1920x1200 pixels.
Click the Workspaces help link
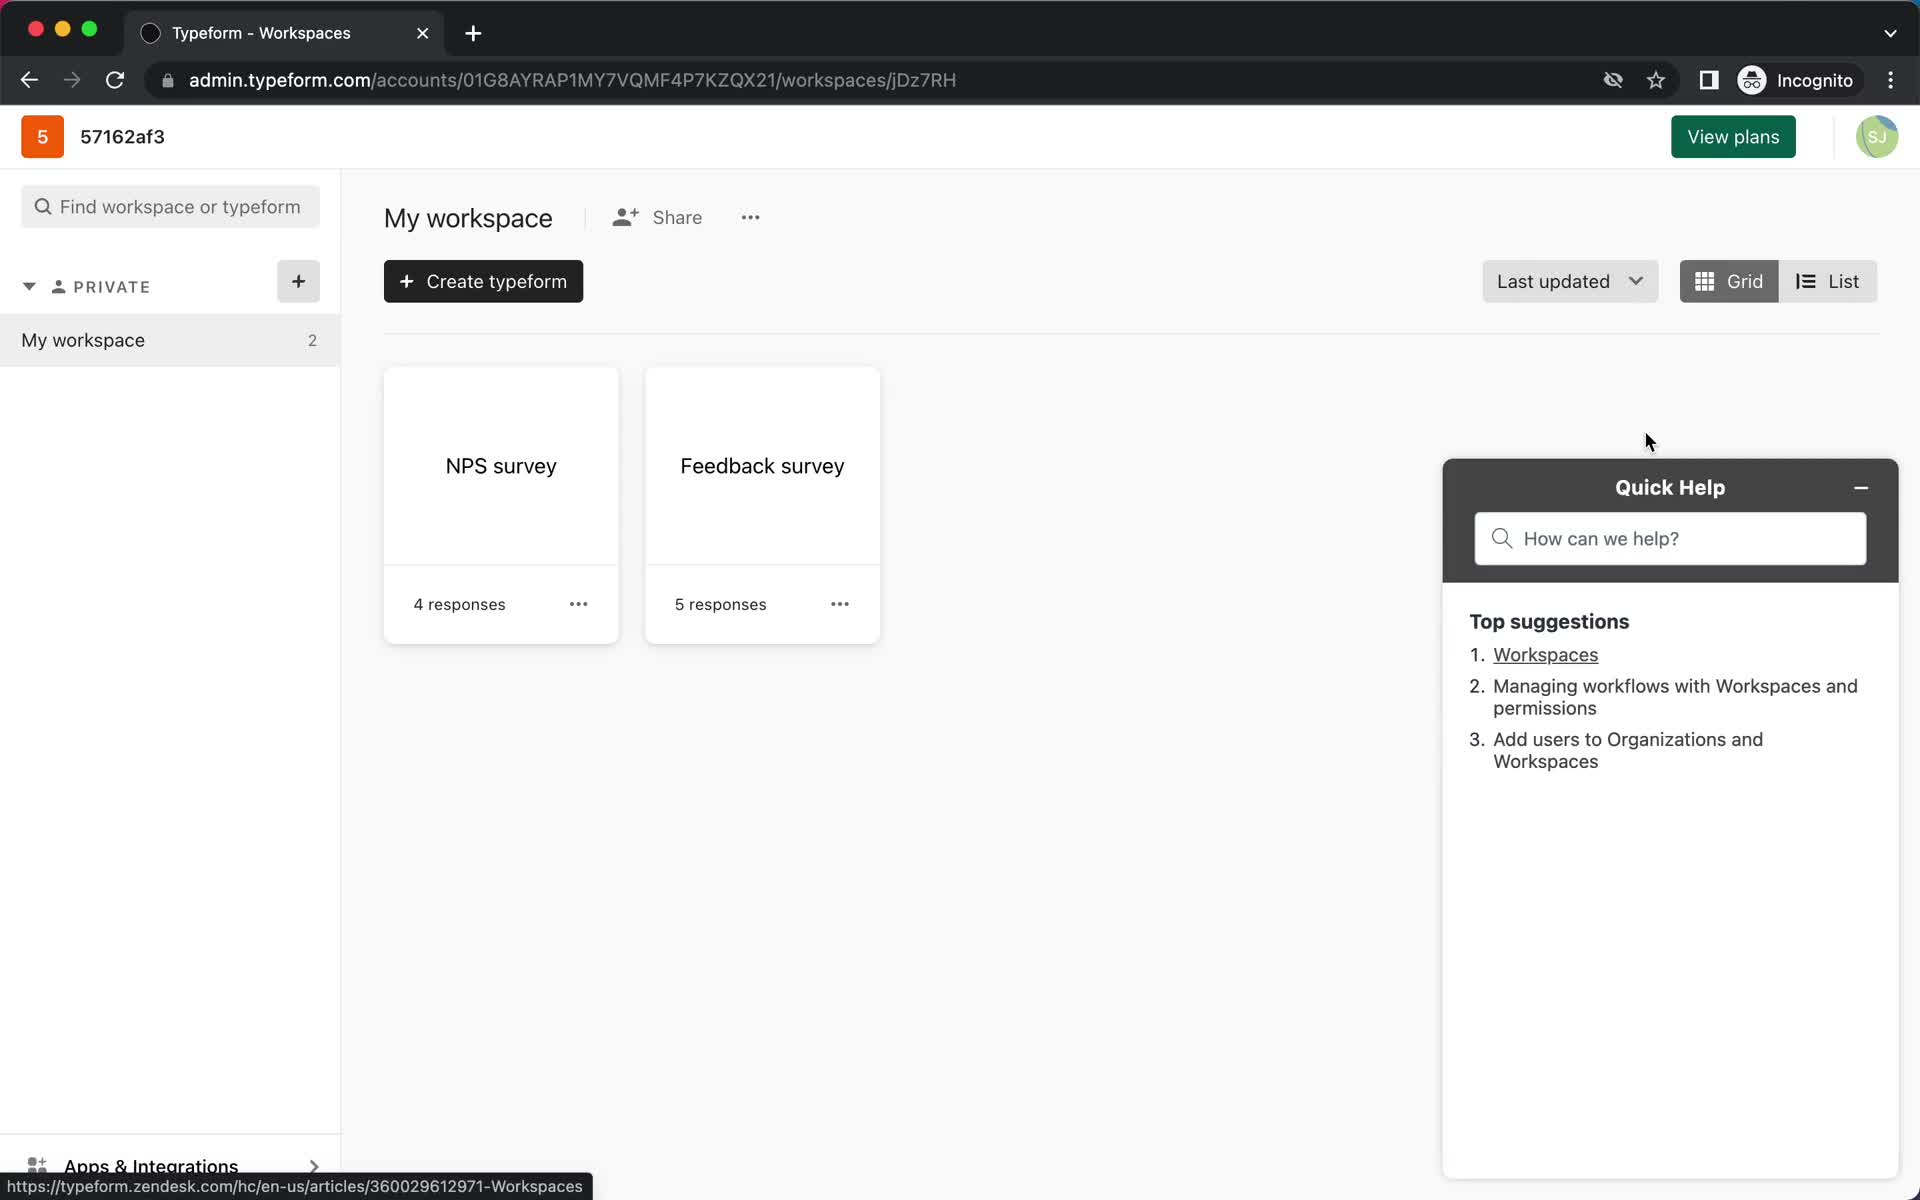click(1545, 654)
